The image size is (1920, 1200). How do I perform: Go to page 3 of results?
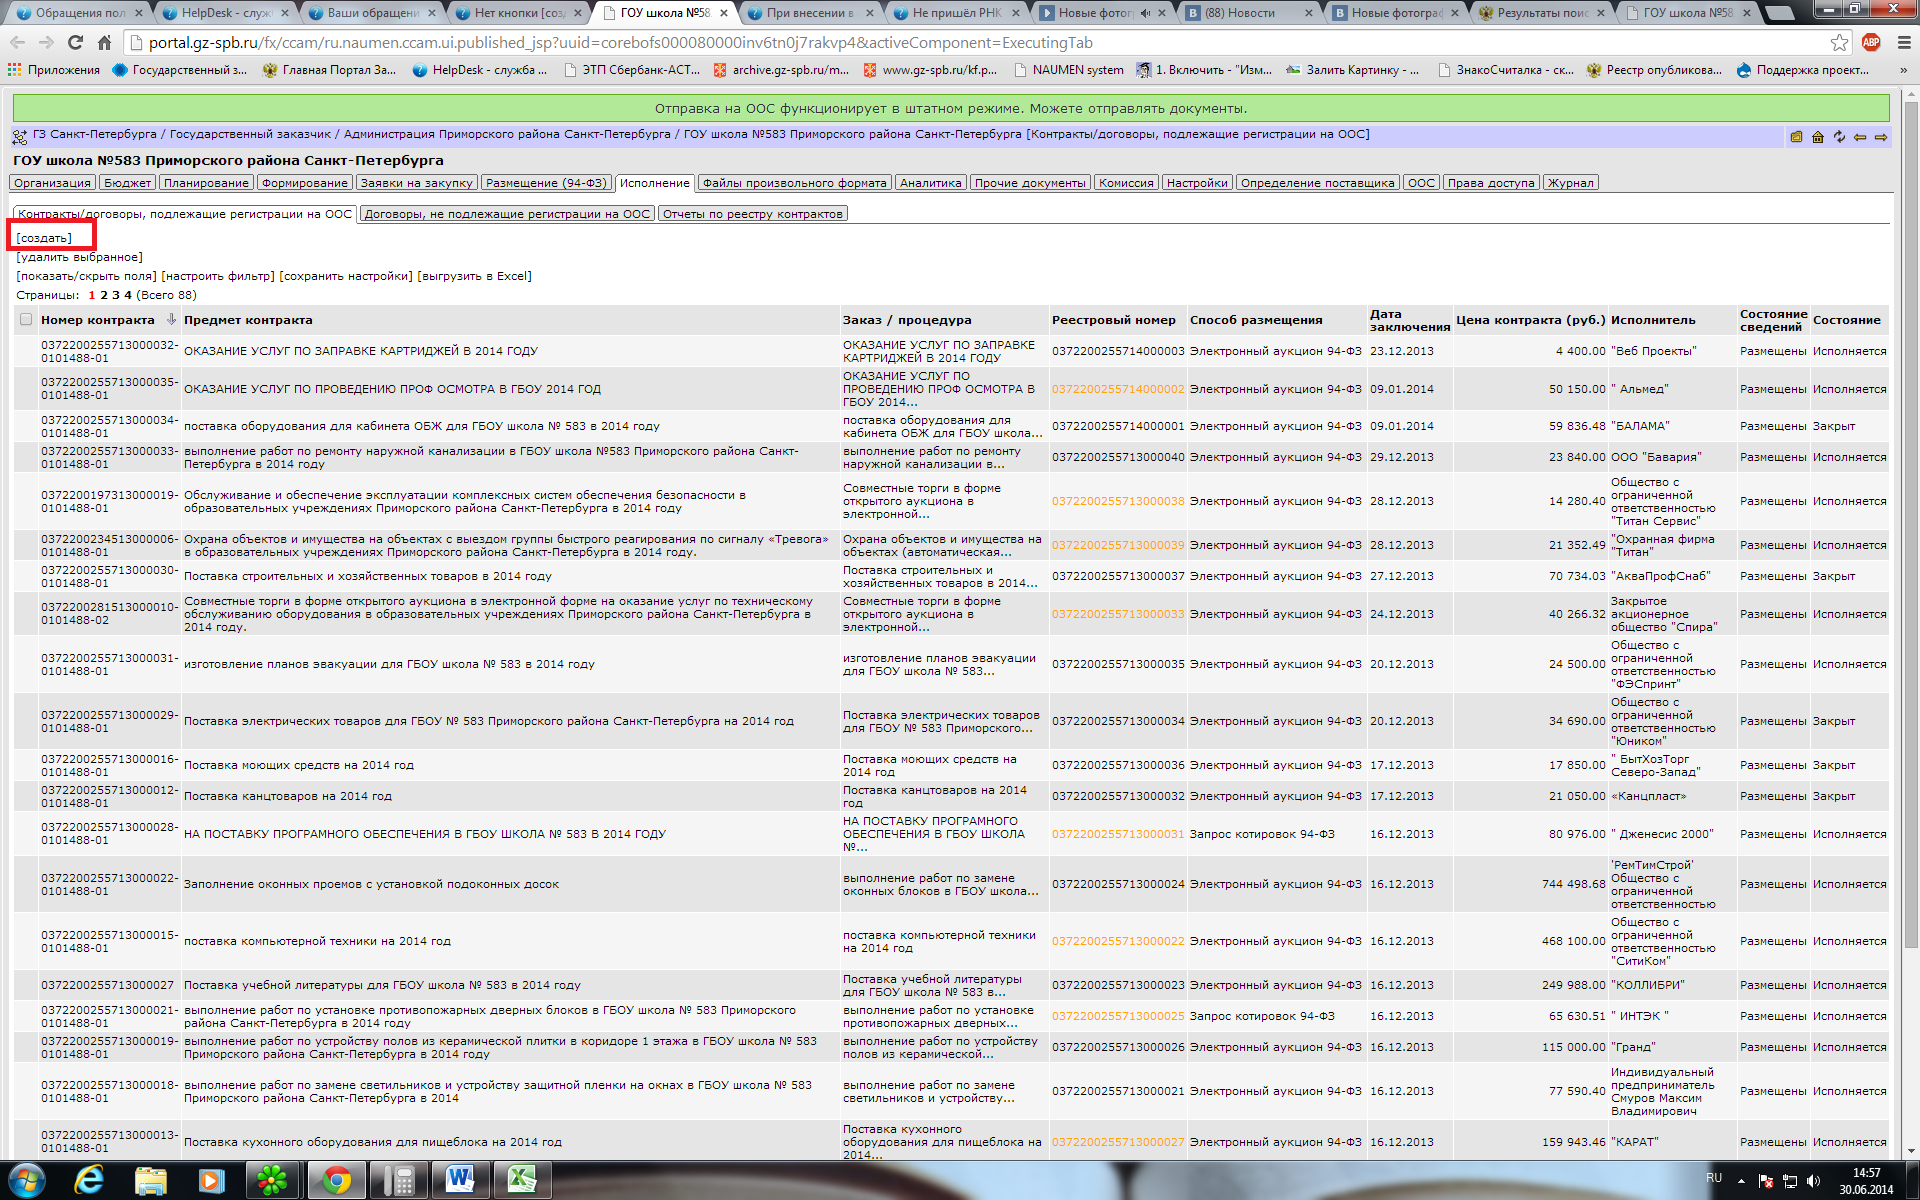click(116, 295)
